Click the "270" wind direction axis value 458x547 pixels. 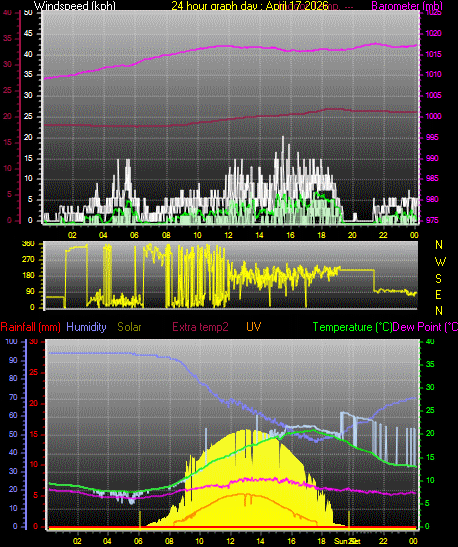(28, 260)
